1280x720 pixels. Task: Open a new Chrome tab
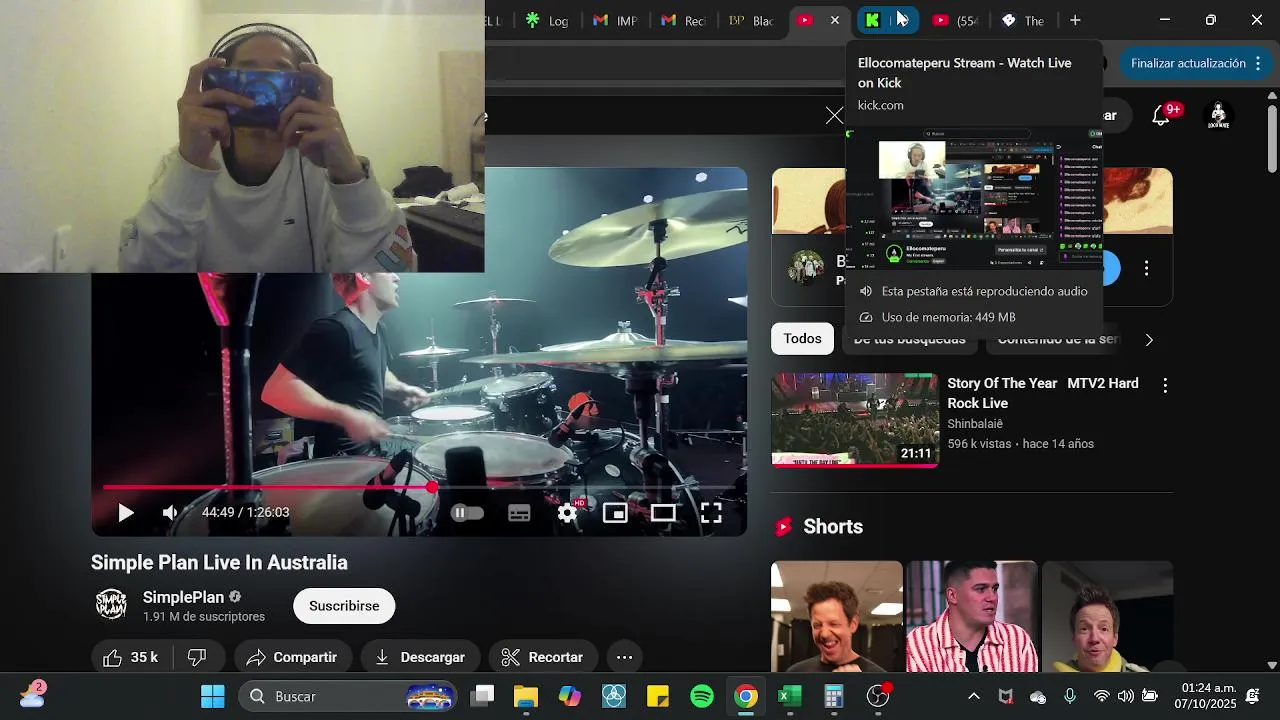point(1075,20)
